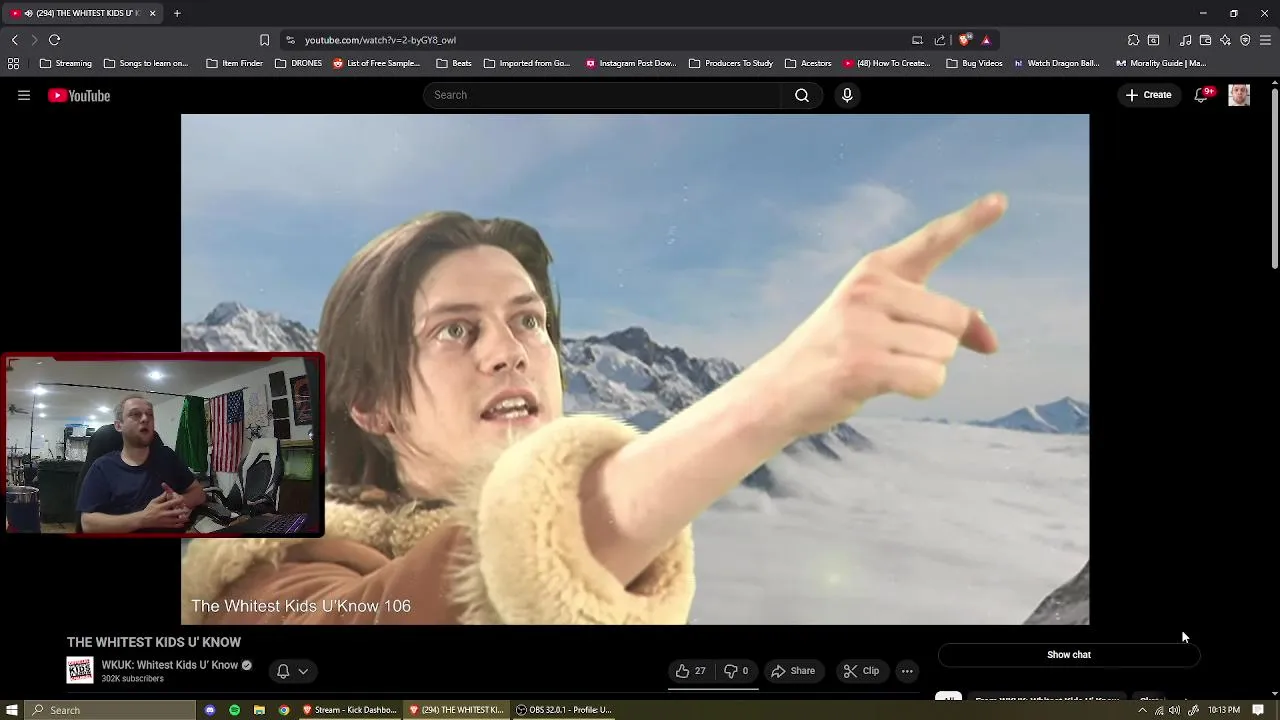The height and width of the screenshot is (720, 1280).
Task: Open the extensions puzzle icon
Action: pyautogui.click(x=1133, y=40)
